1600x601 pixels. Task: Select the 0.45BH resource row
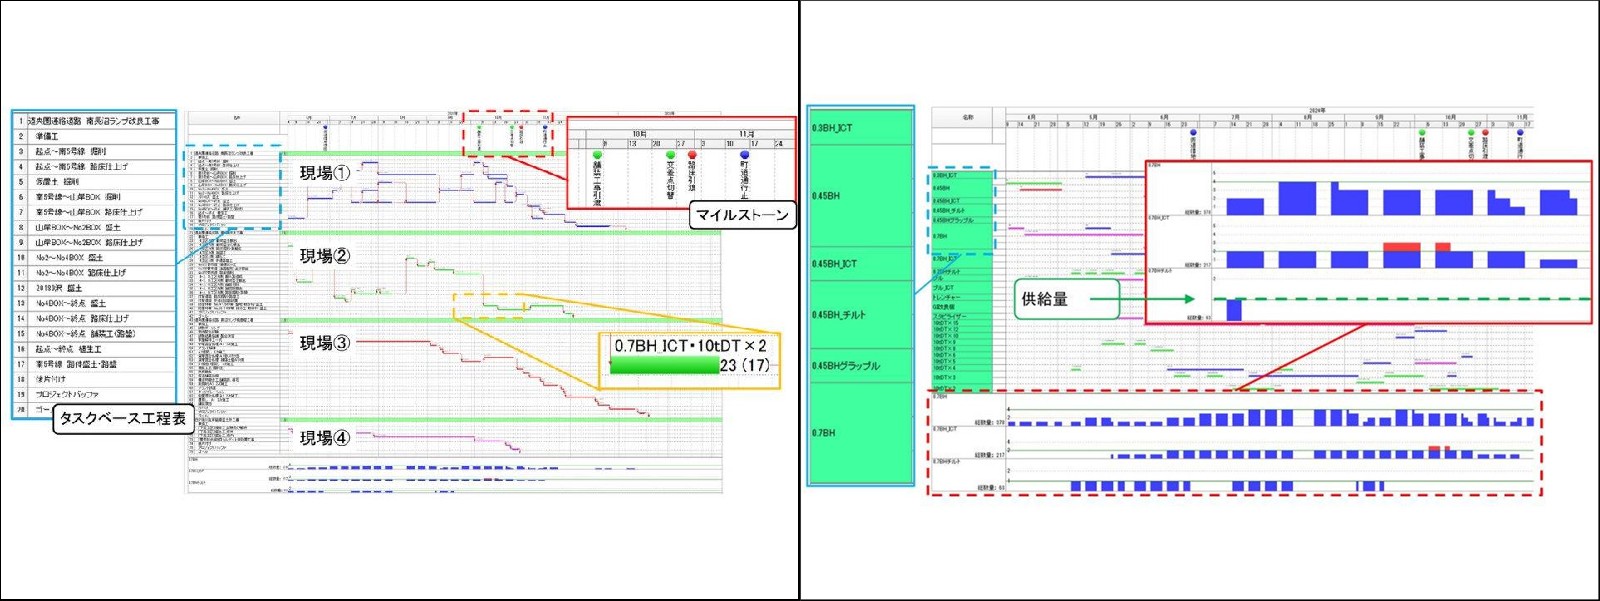[x=860, y=196]
